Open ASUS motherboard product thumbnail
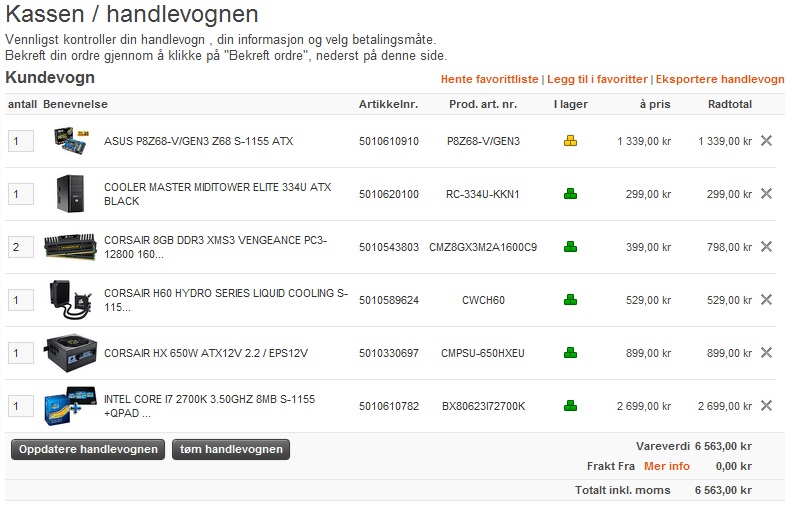Screen dimensions: 795x506 (x=71, y=140)
